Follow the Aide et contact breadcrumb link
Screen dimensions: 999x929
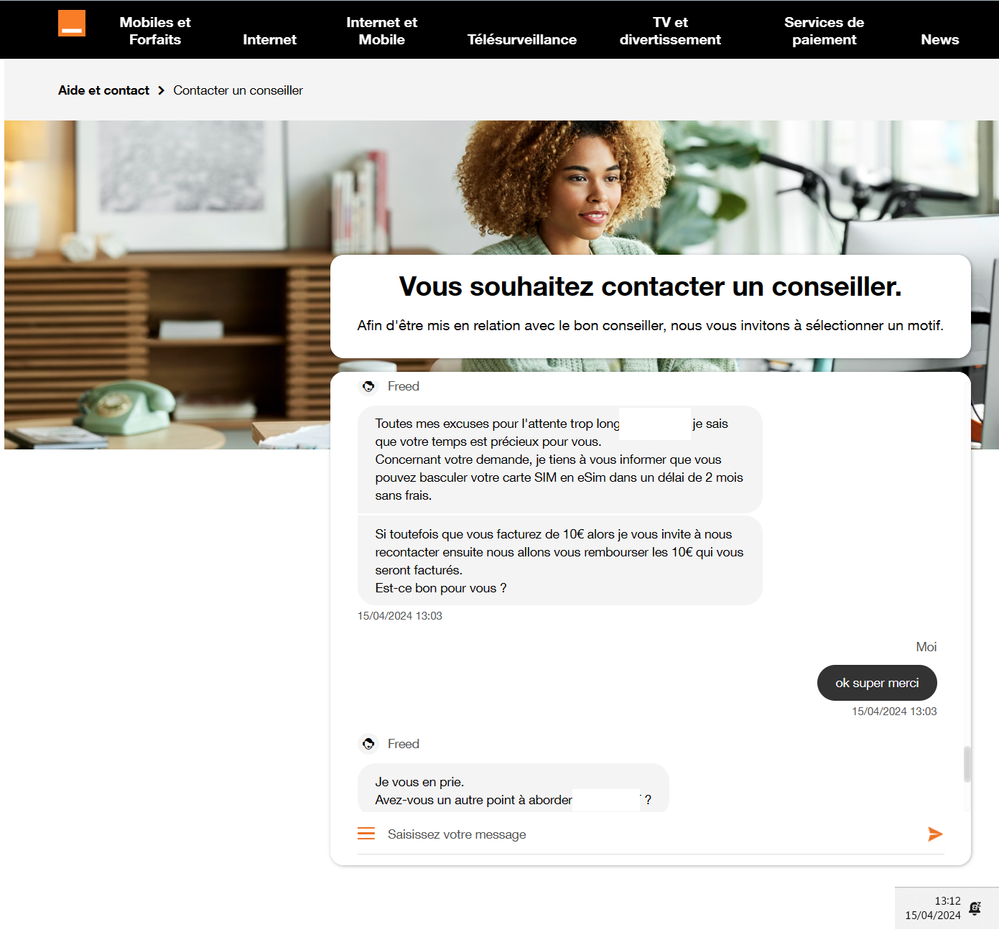[103, 90]
